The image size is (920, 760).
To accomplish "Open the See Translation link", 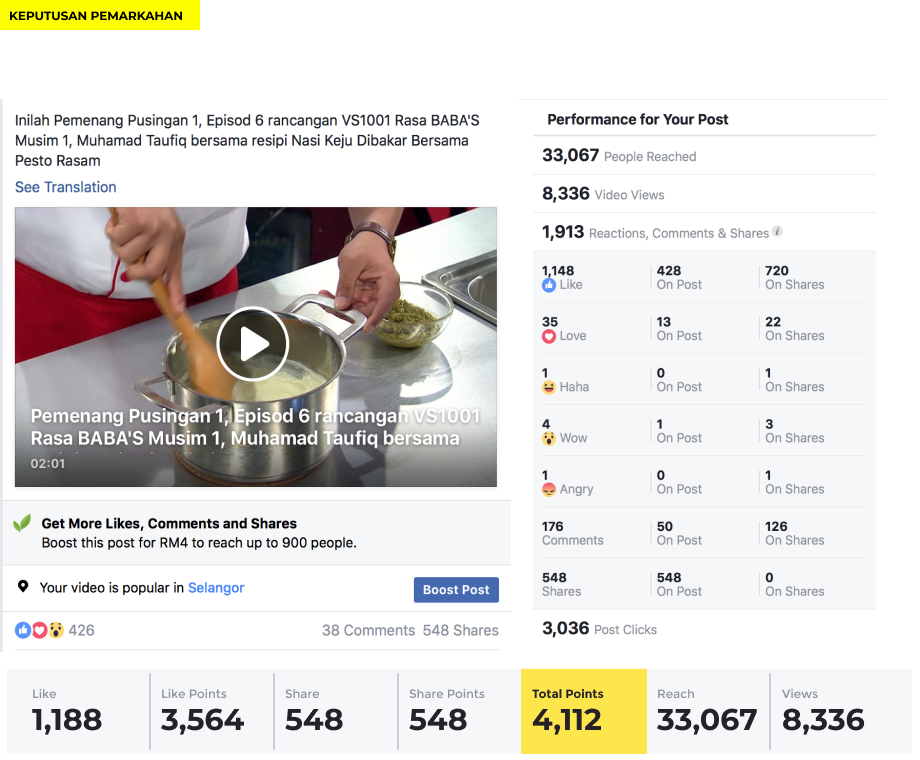I will [66, 187].
